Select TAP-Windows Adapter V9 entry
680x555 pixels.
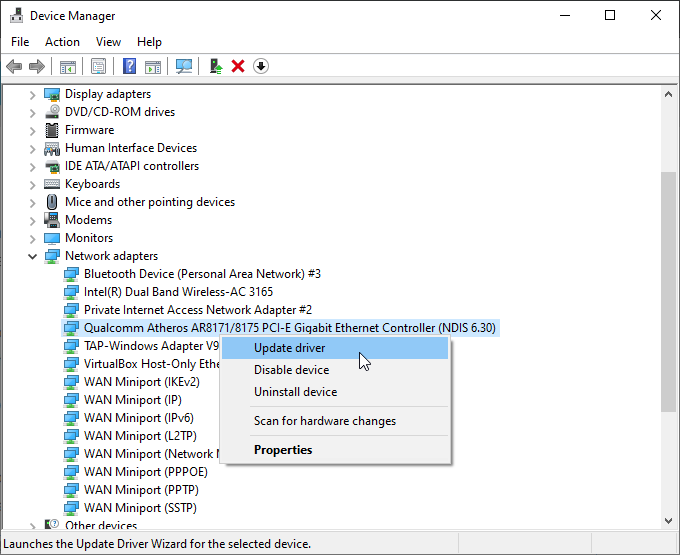(151, 346)
